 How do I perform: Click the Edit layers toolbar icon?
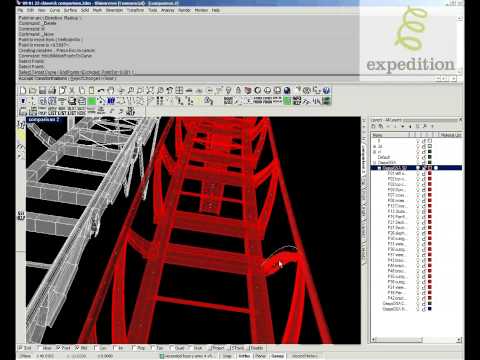(248, 90)
